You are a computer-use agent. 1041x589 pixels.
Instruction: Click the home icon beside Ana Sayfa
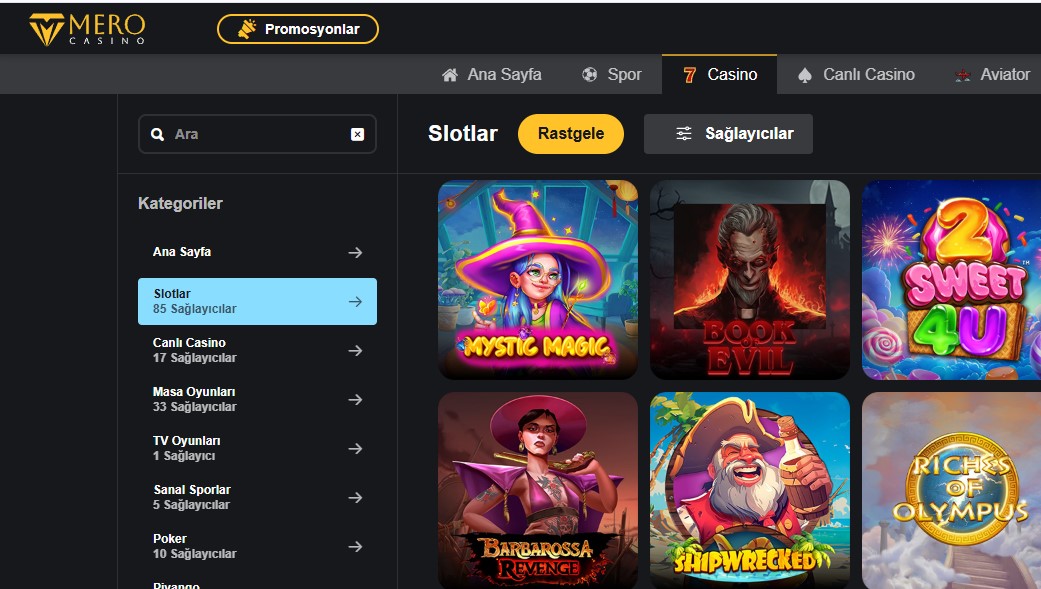pos(451,75)
